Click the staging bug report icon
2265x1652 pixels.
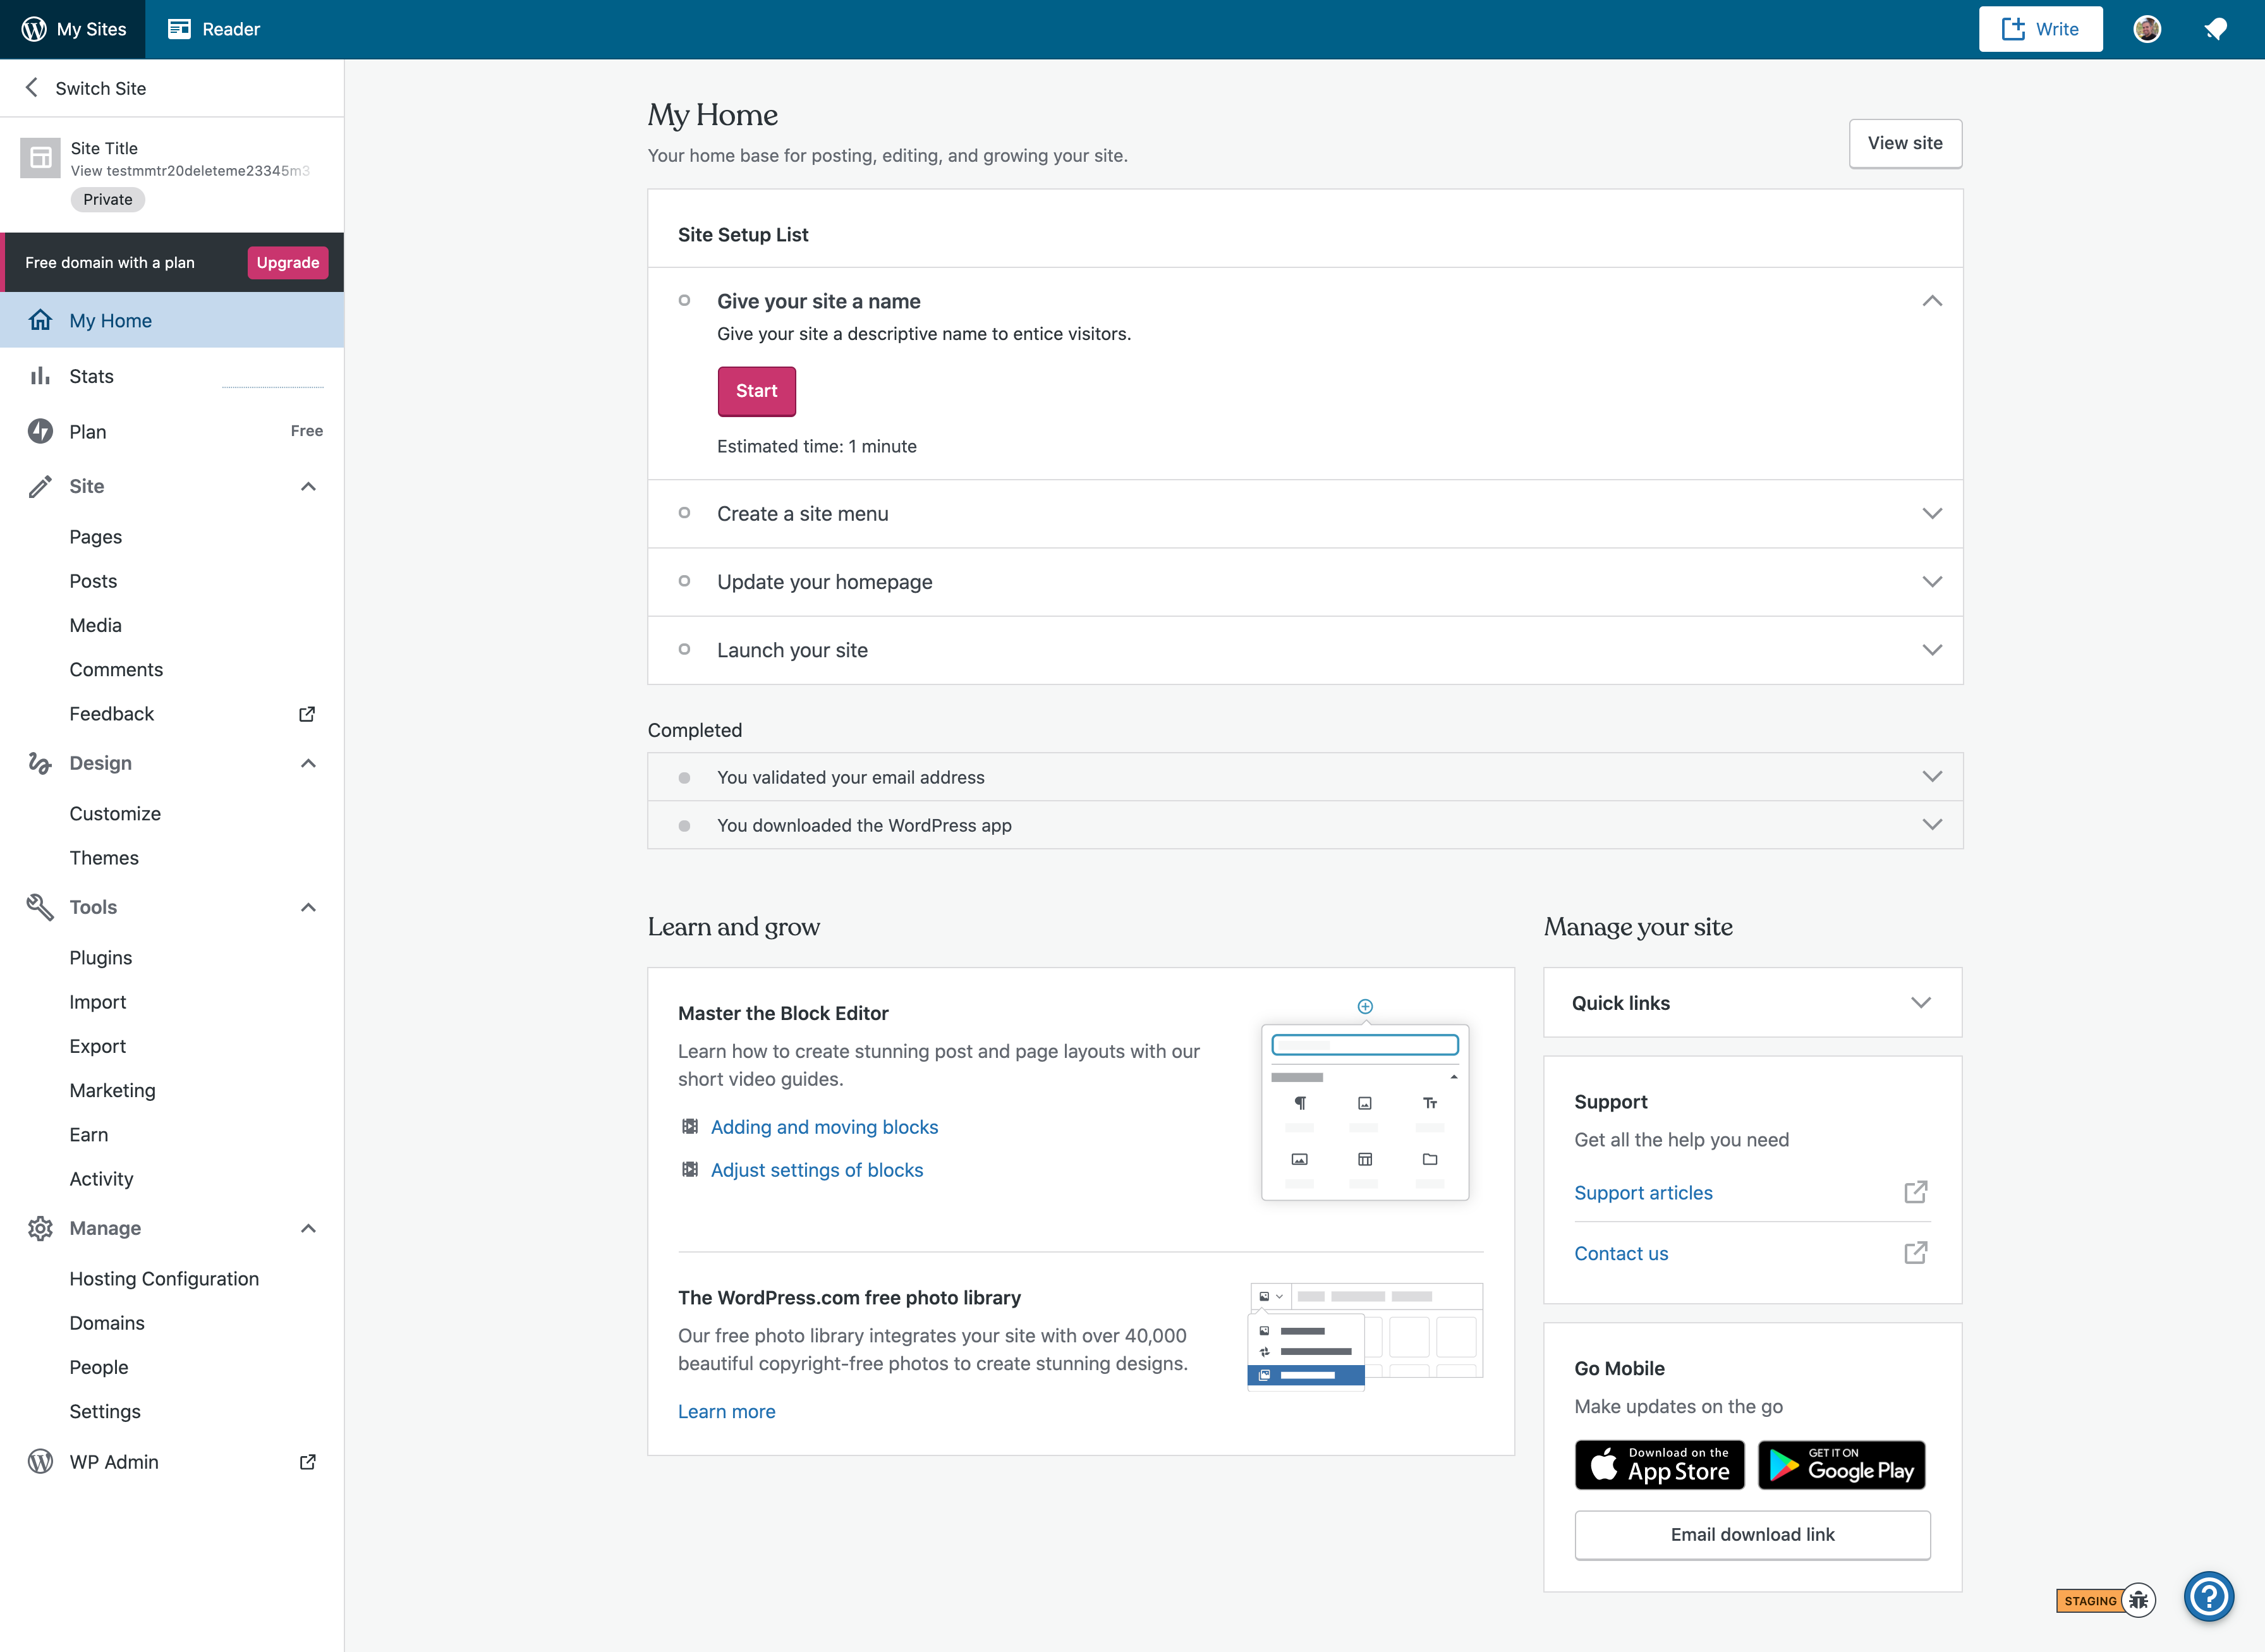click(2138, 1600)
